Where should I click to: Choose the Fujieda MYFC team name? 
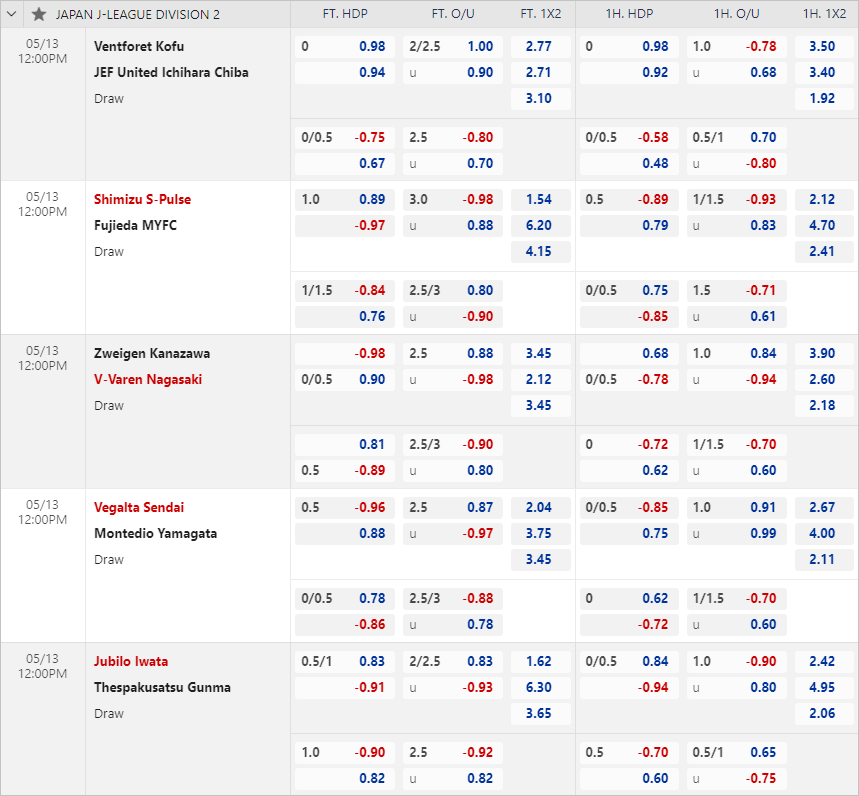coord(135,225)
